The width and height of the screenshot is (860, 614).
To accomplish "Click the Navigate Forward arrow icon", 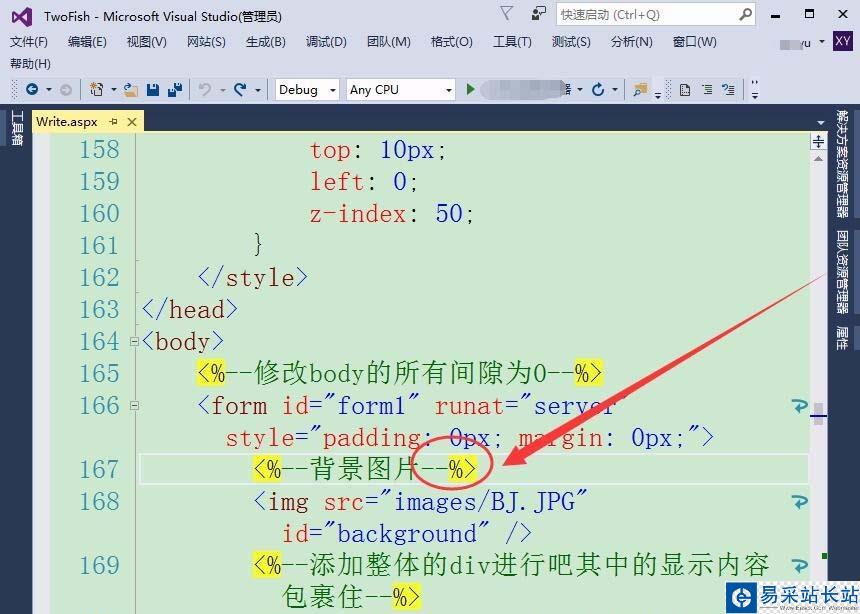I will (x=66, y=89).
